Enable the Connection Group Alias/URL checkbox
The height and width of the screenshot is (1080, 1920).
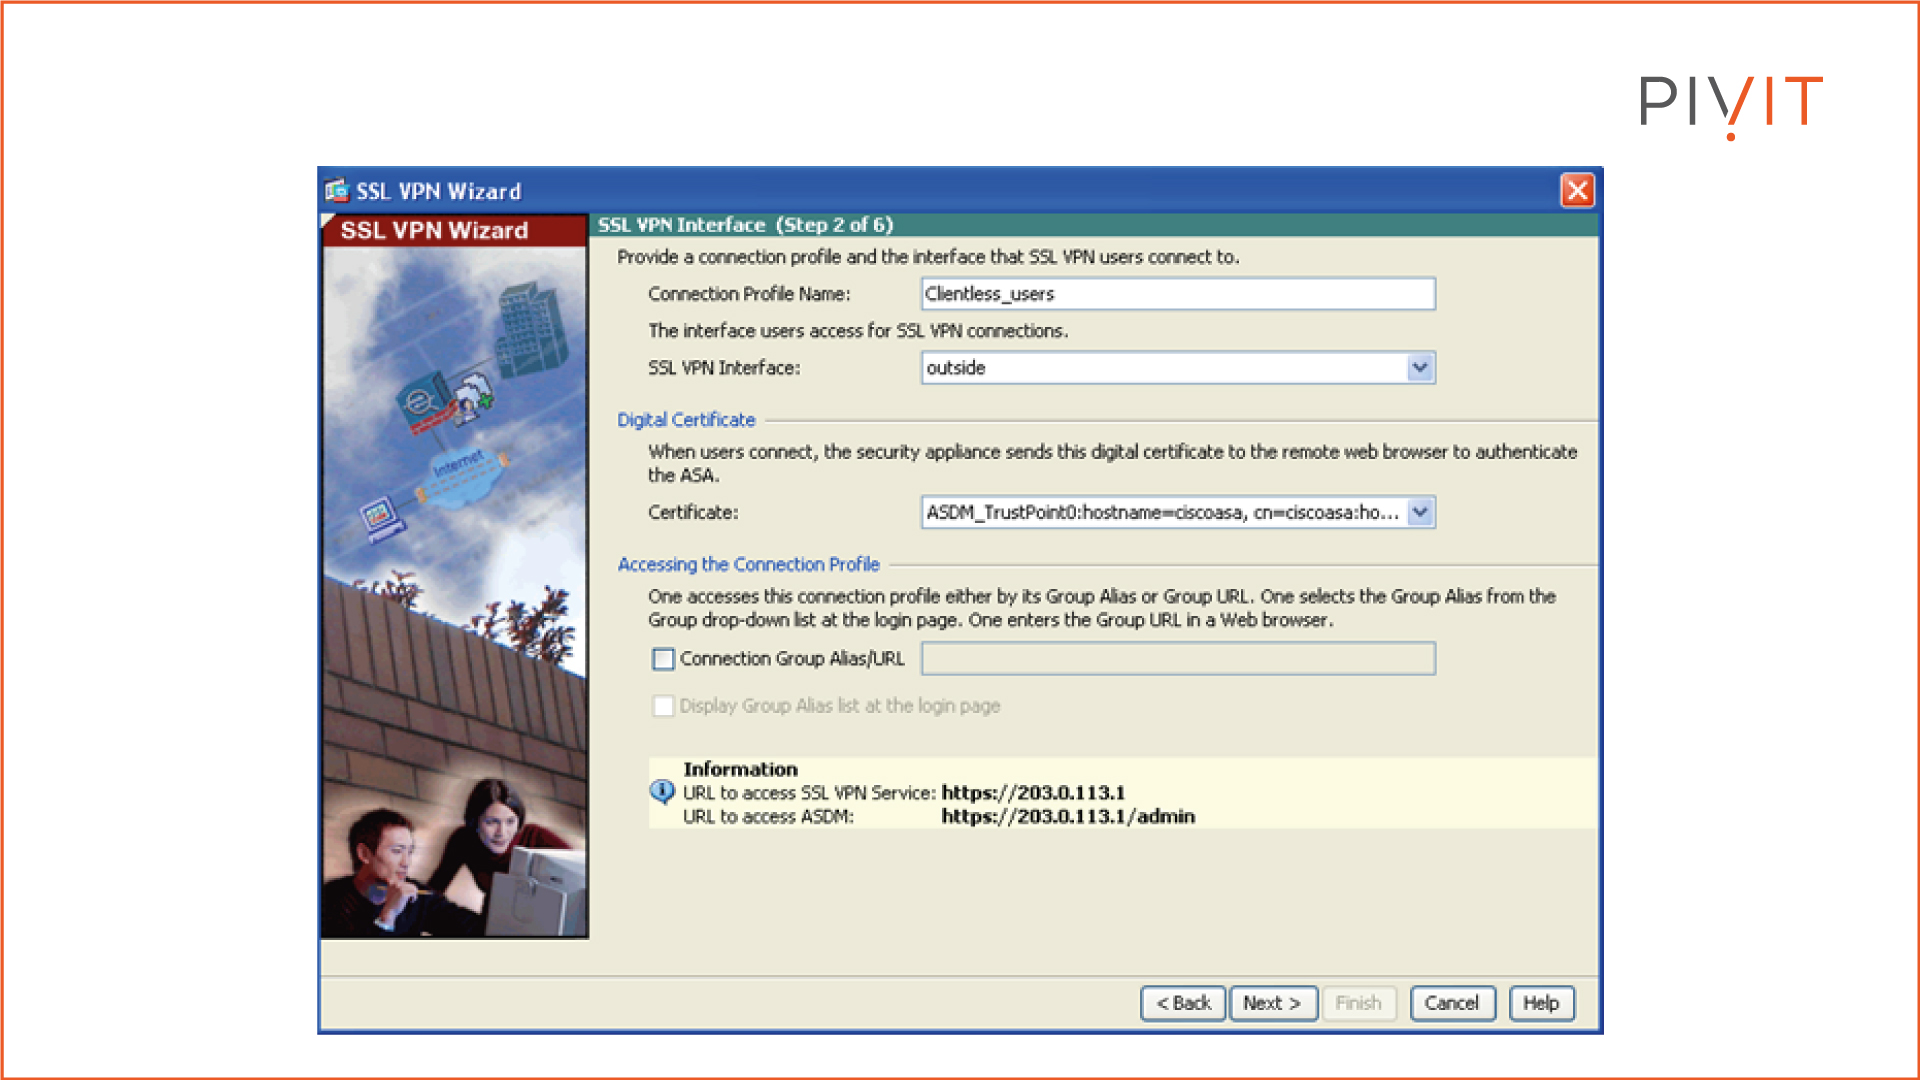tap(663, 658)
